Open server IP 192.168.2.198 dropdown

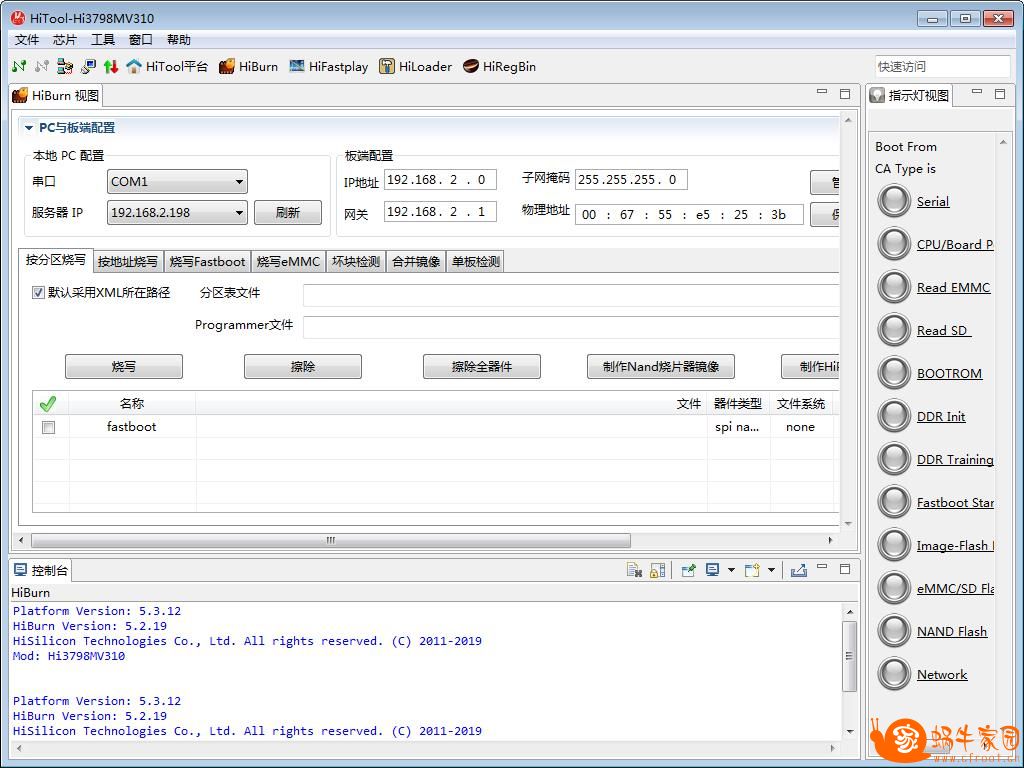(177, 212)
